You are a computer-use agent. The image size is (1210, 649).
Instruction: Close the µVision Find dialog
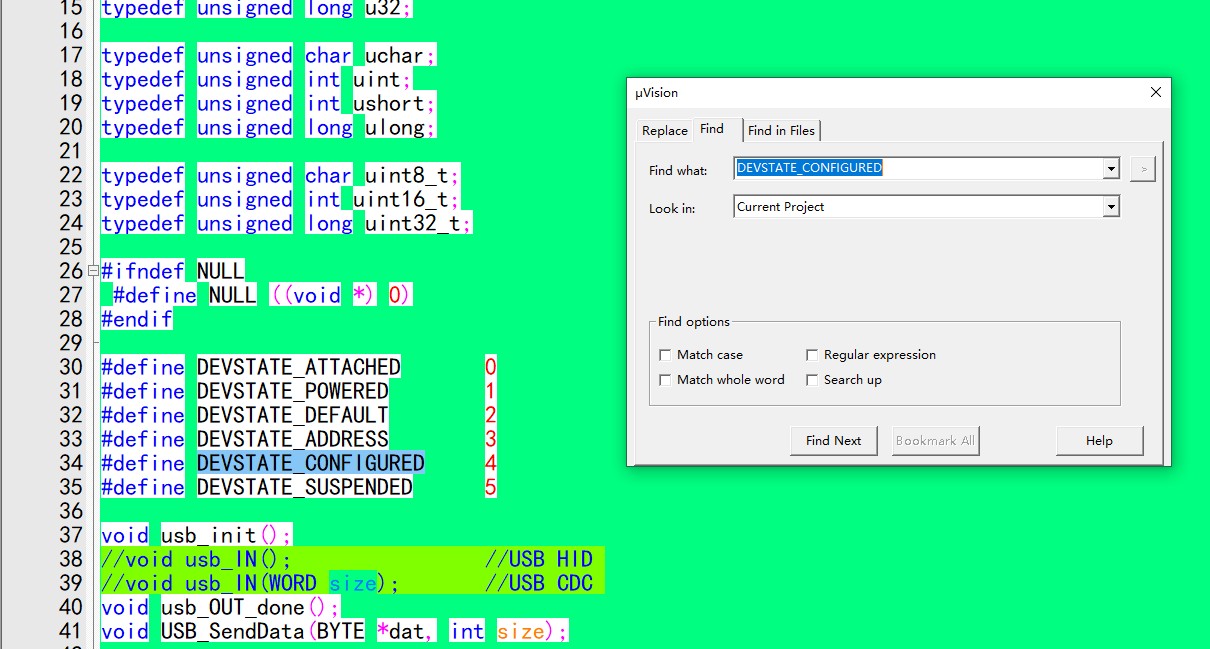pyautogui.click(x=1155, y=92)
